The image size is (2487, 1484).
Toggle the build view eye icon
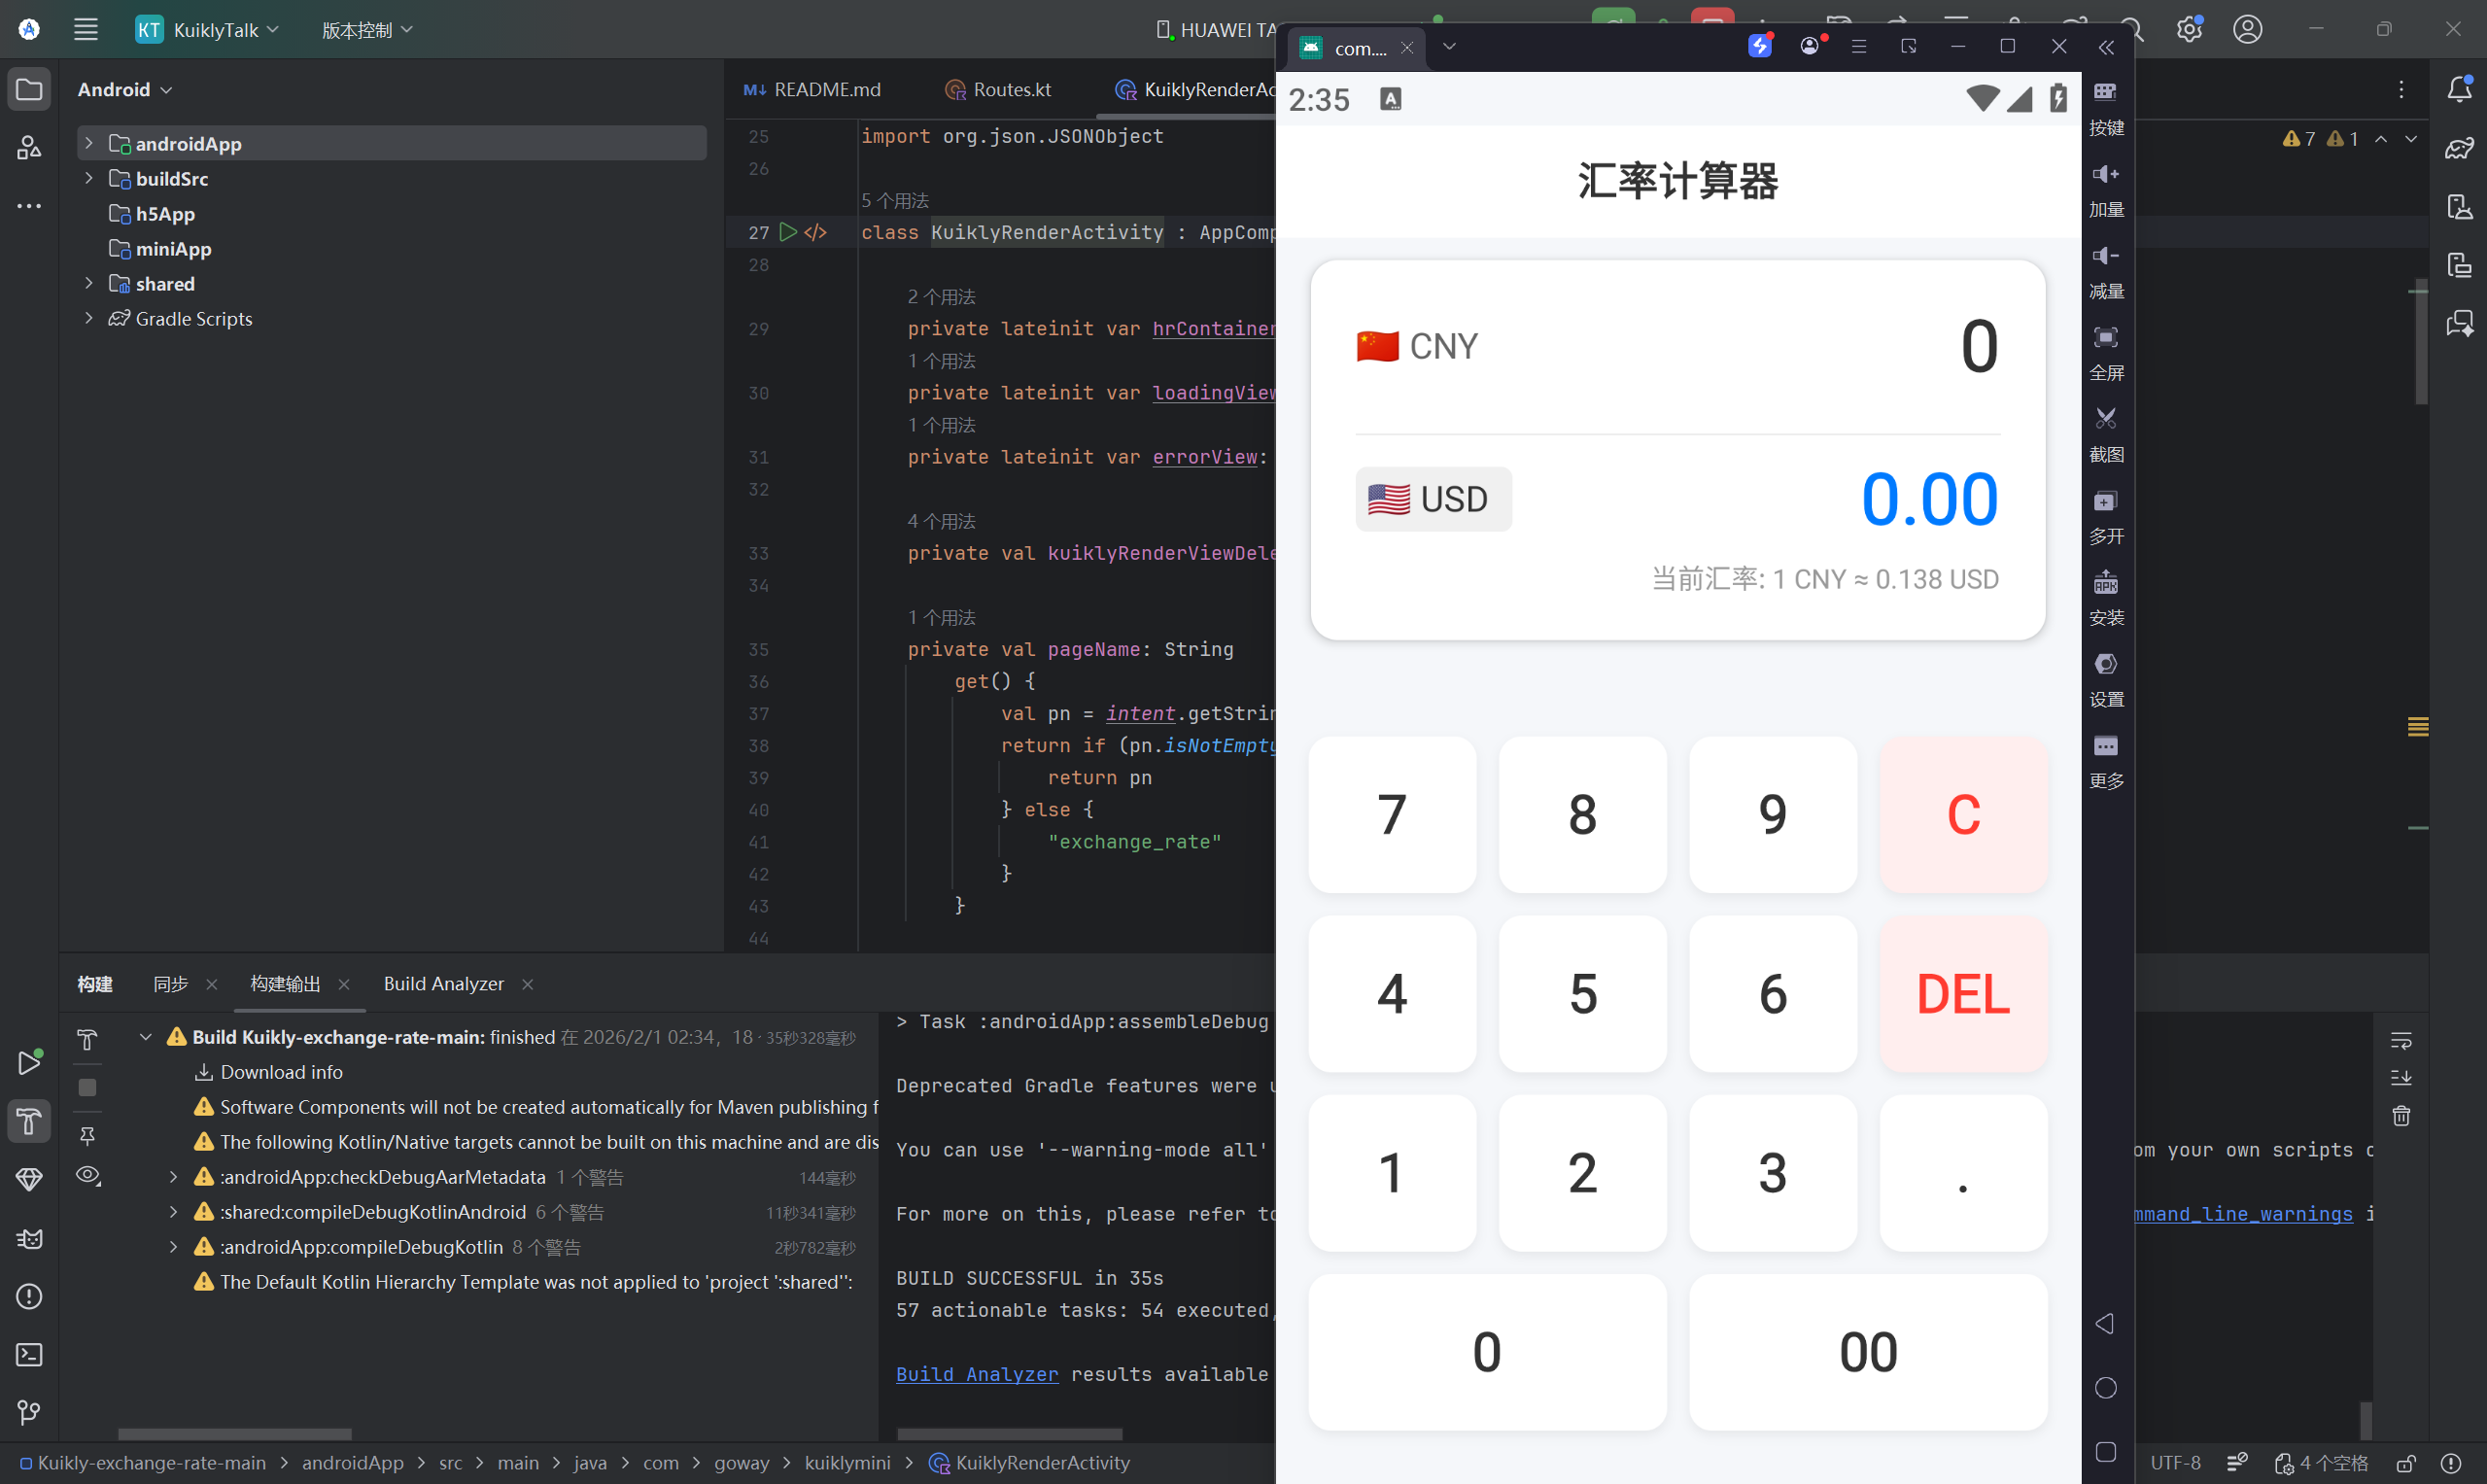click(x=88, y=1175)
